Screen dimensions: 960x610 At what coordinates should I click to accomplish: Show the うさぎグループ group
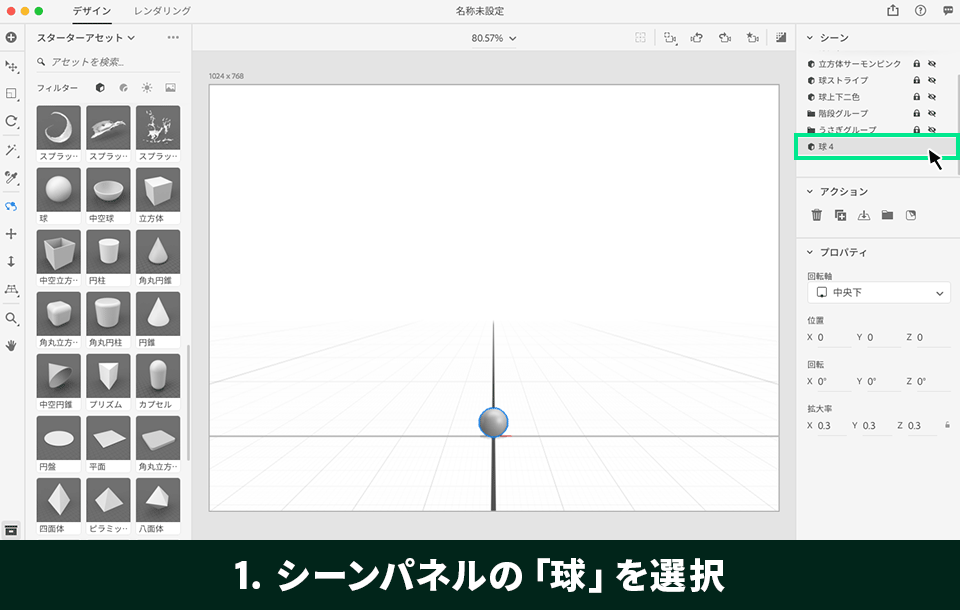click(x=932, y=130)
